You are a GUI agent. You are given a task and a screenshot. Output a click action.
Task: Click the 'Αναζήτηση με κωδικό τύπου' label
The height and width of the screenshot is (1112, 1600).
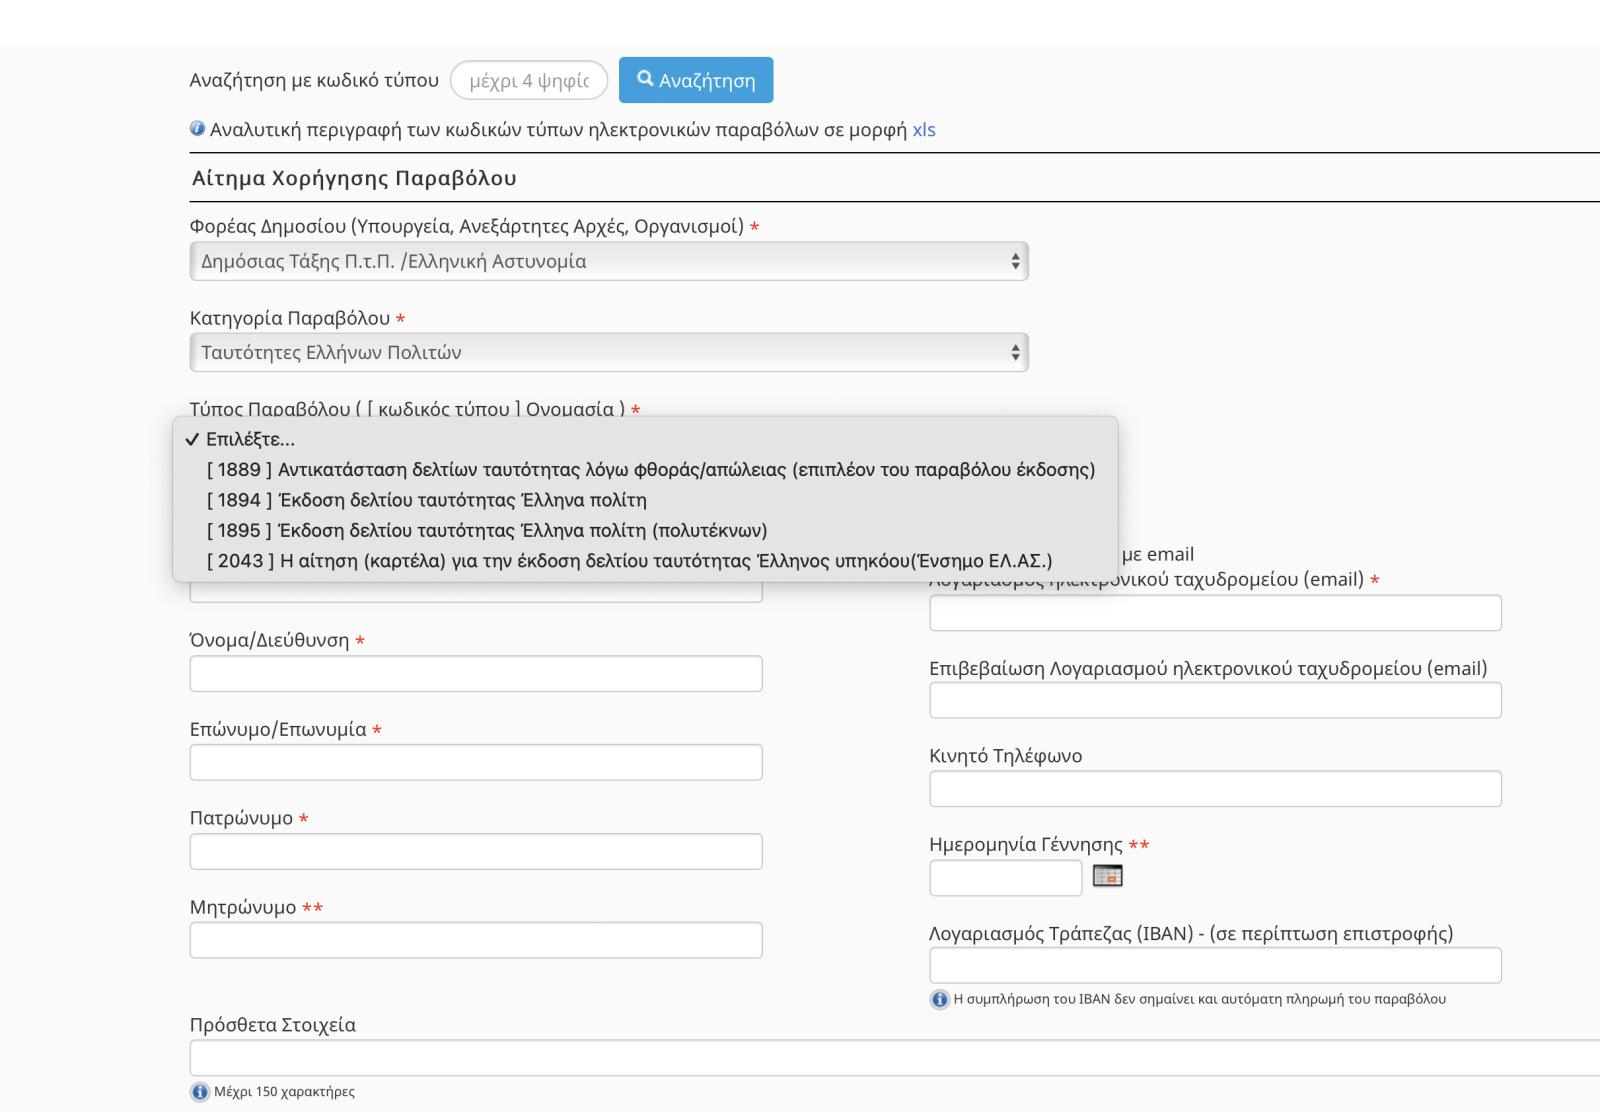click(x=314, y=80)
